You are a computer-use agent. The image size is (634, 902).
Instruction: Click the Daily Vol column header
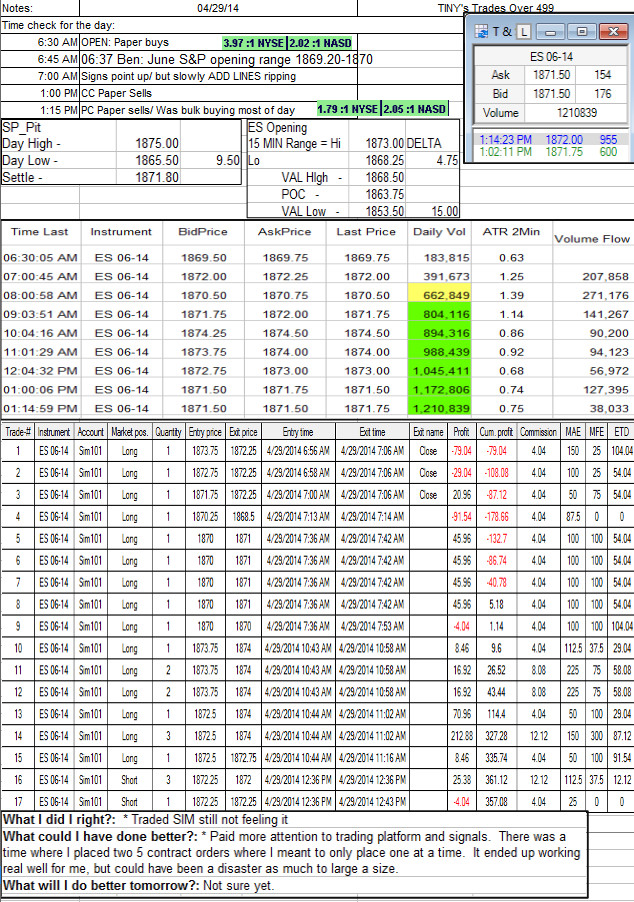[438, 232]
